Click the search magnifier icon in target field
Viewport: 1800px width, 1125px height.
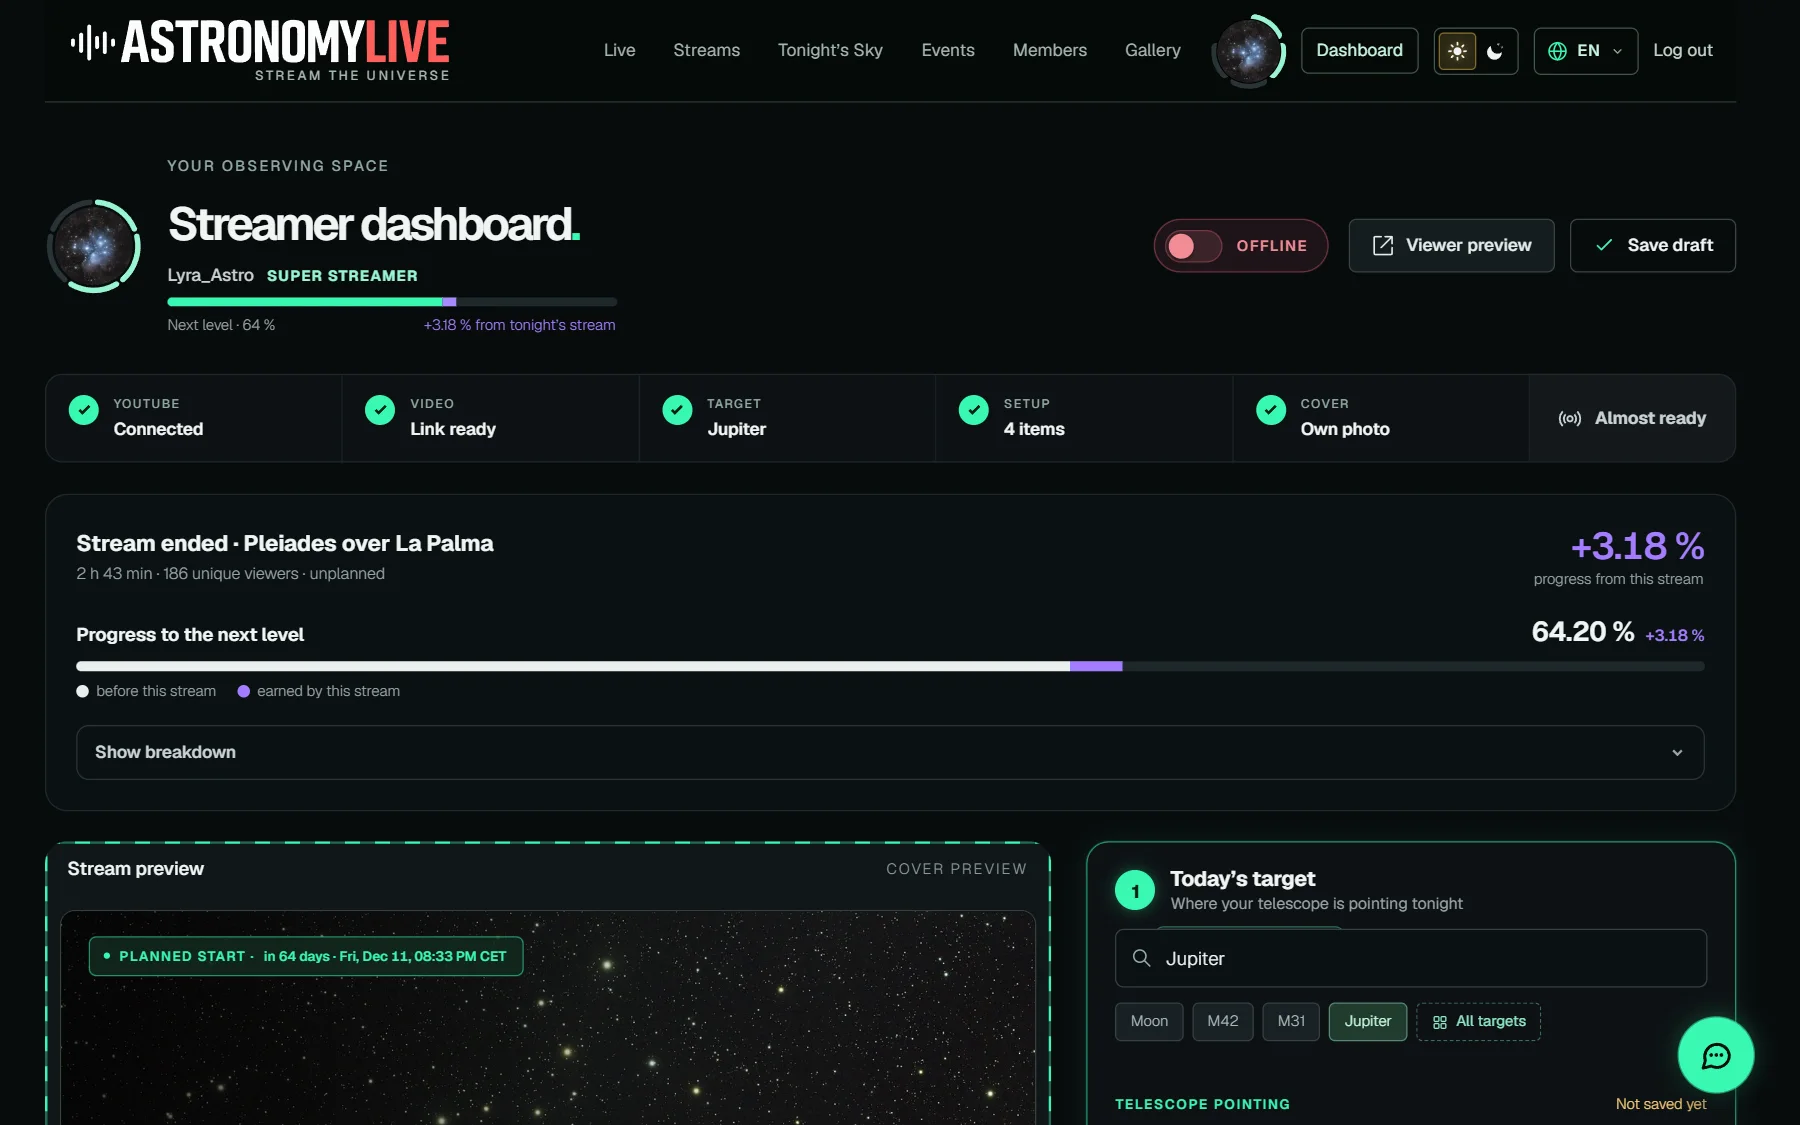[x=1141, y=958]
